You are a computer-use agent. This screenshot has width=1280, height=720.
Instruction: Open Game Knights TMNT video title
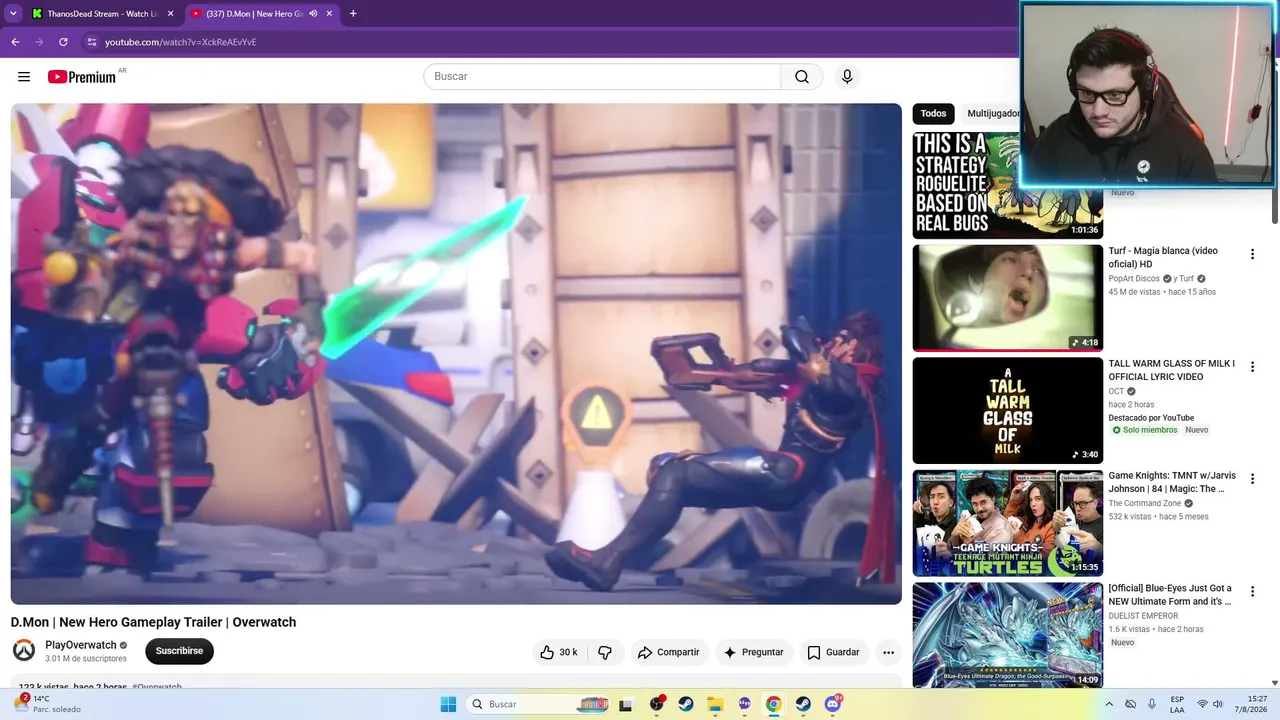pos(1172,482)
